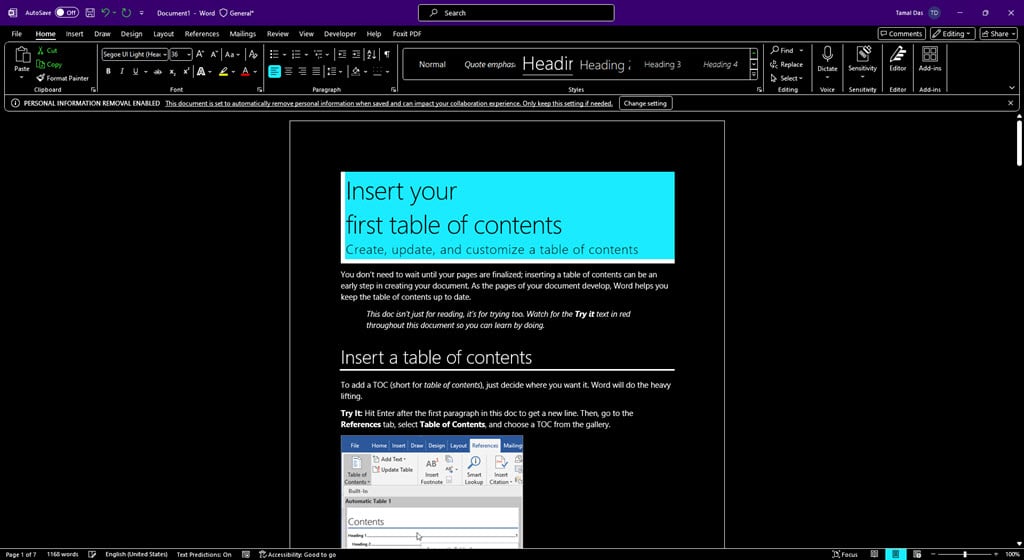
Task: Sort the selected paragraphs A to Z
Action: pyautogui.click(x=372, y=54)
